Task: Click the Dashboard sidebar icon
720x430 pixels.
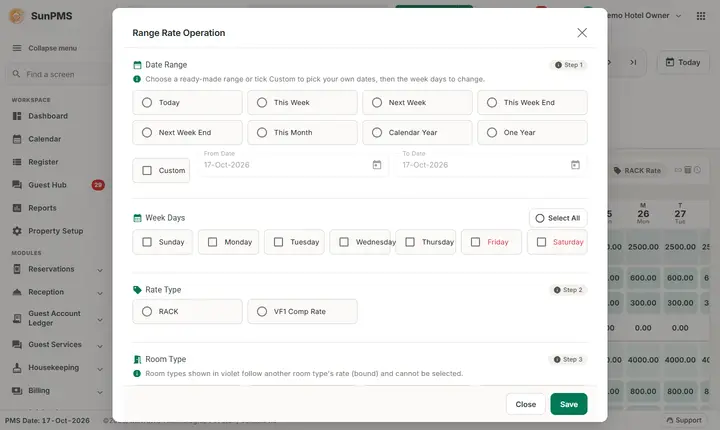Action: click(x=17, y=116)
